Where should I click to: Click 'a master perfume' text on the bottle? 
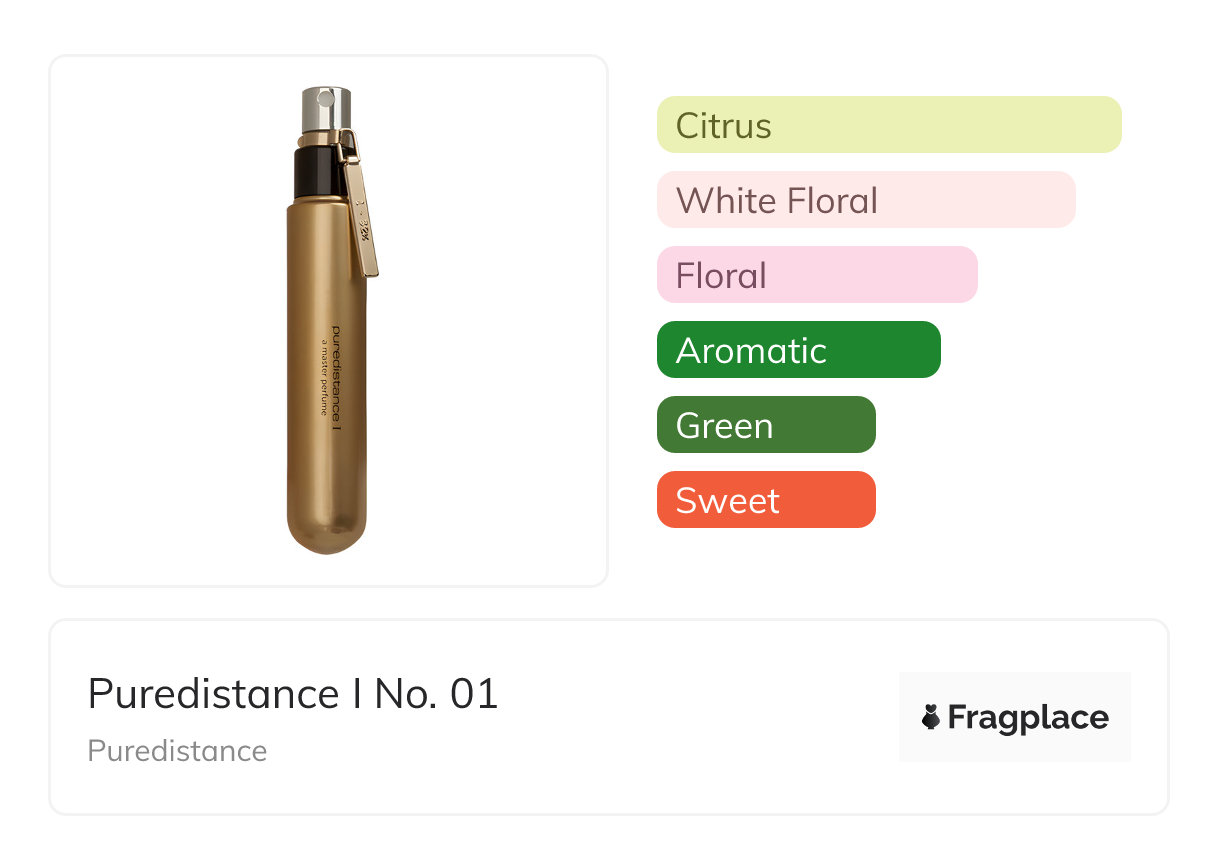pos(323,378)
